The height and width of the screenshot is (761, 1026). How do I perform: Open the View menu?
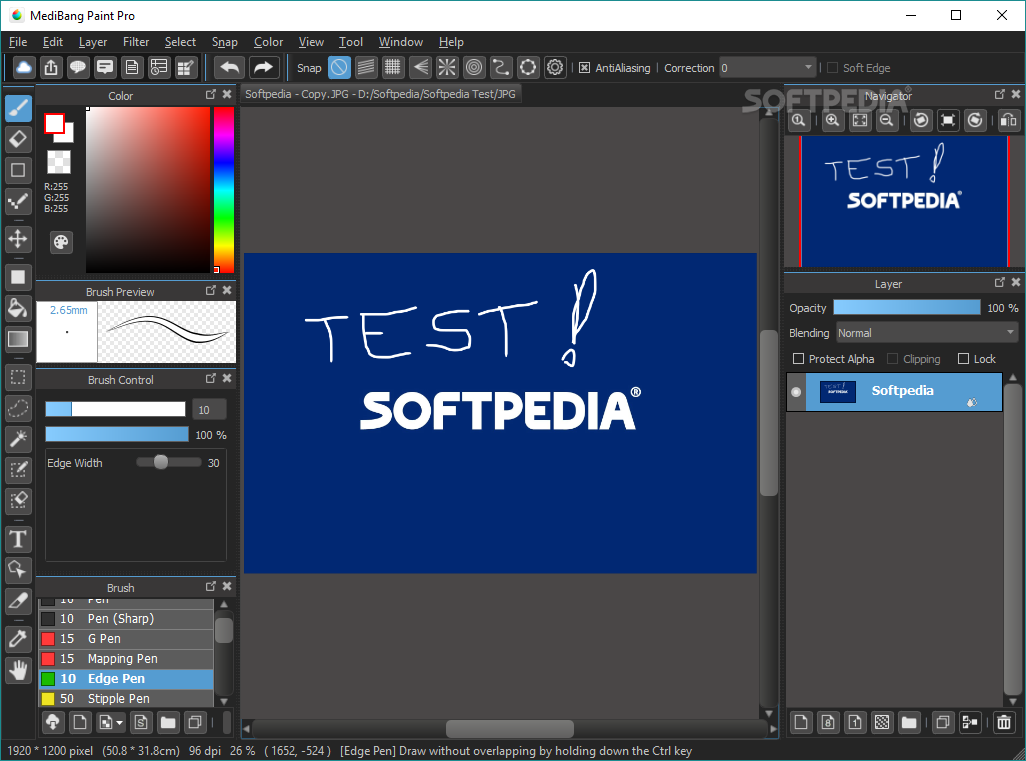tap(311, 42)
